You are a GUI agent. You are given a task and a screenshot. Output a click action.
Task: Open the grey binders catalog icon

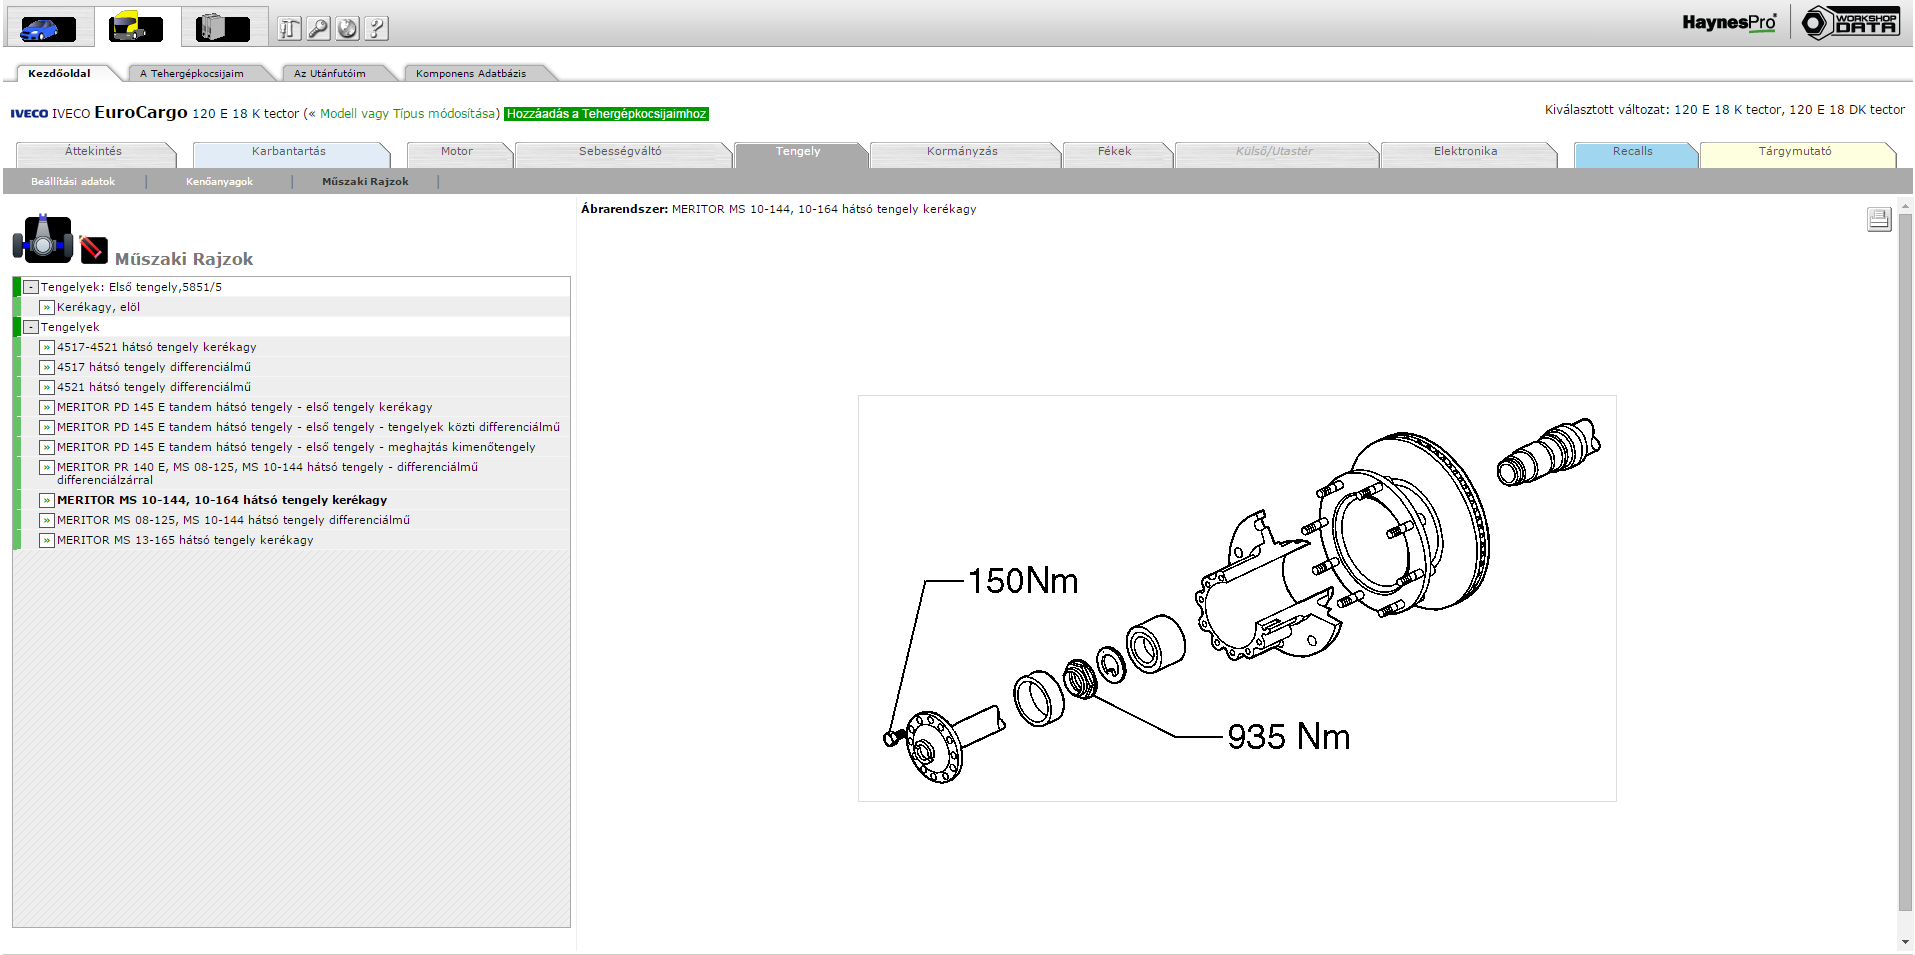(223, 28)
